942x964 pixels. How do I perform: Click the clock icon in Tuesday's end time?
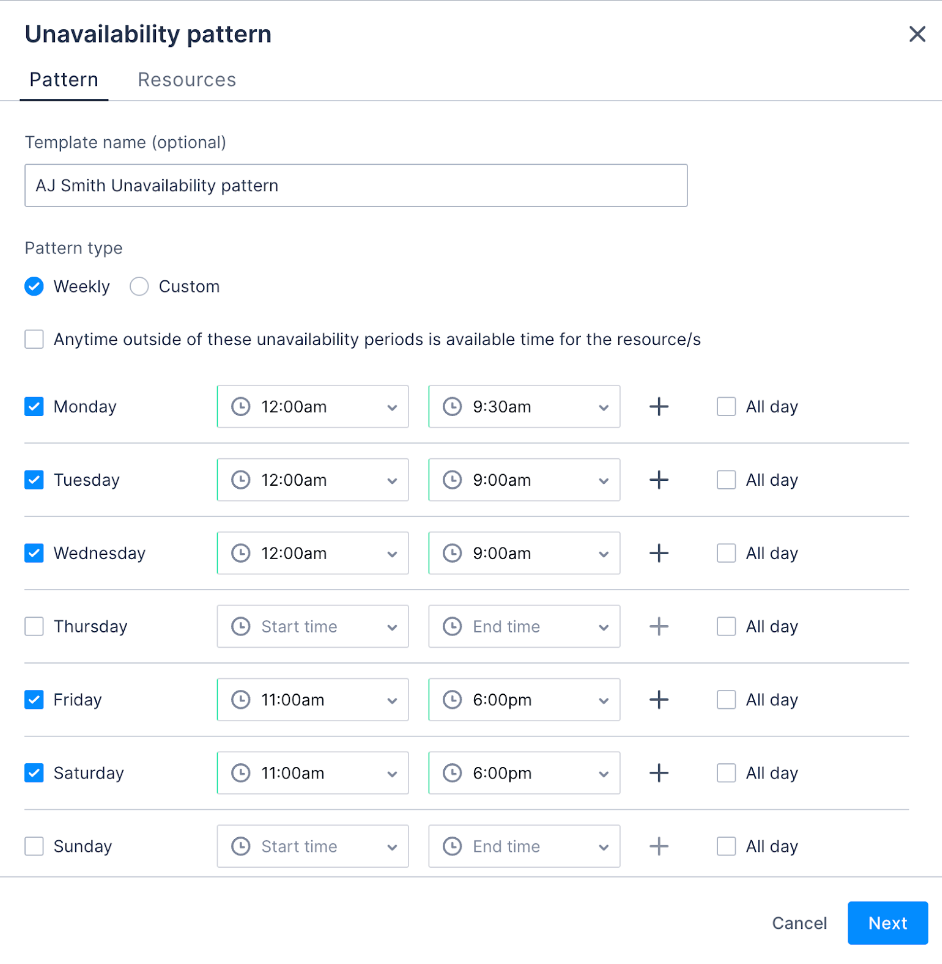pos(452,480)
